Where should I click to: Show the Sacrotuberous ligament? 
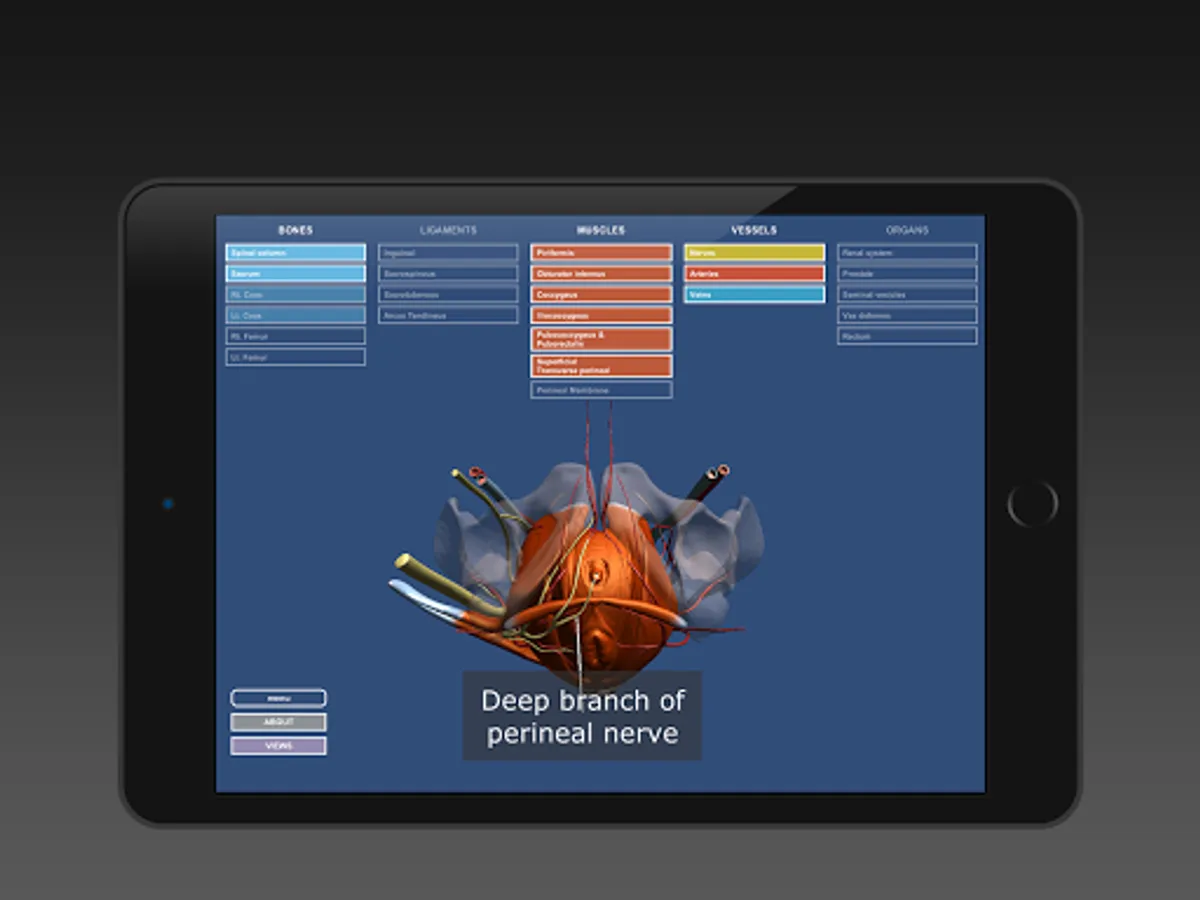(447, 294)
